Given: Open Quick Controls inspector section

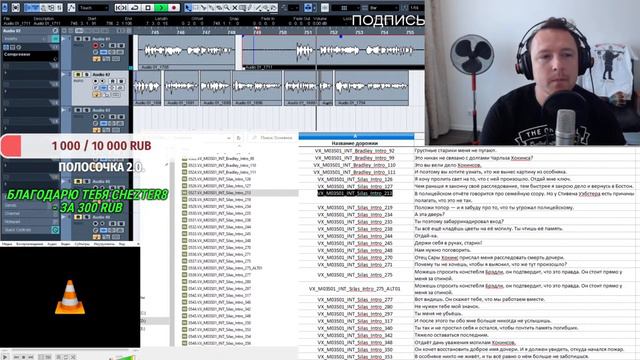Looking at the screenshot, I should click(31, 230).
